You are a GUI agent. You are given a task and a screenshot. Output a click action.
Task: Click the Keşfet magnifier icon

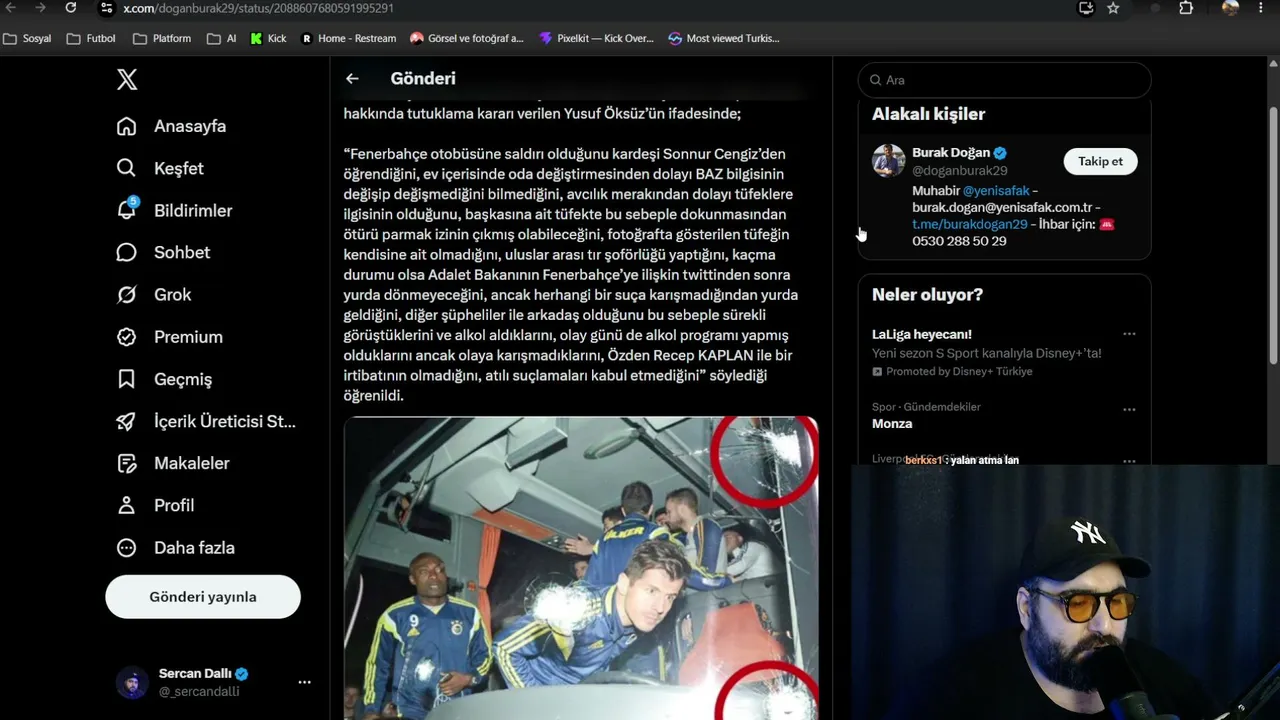(x=126, y=168)
